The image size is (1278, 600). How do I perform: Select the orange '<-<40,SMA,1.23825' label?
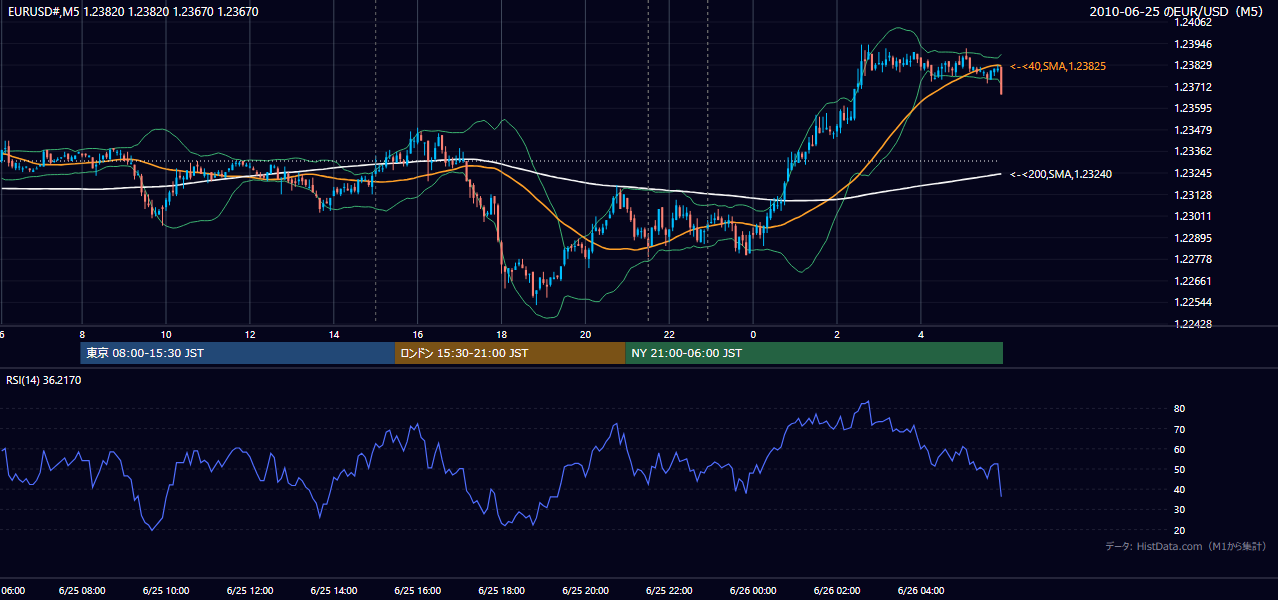click(x=1058, y=66)
